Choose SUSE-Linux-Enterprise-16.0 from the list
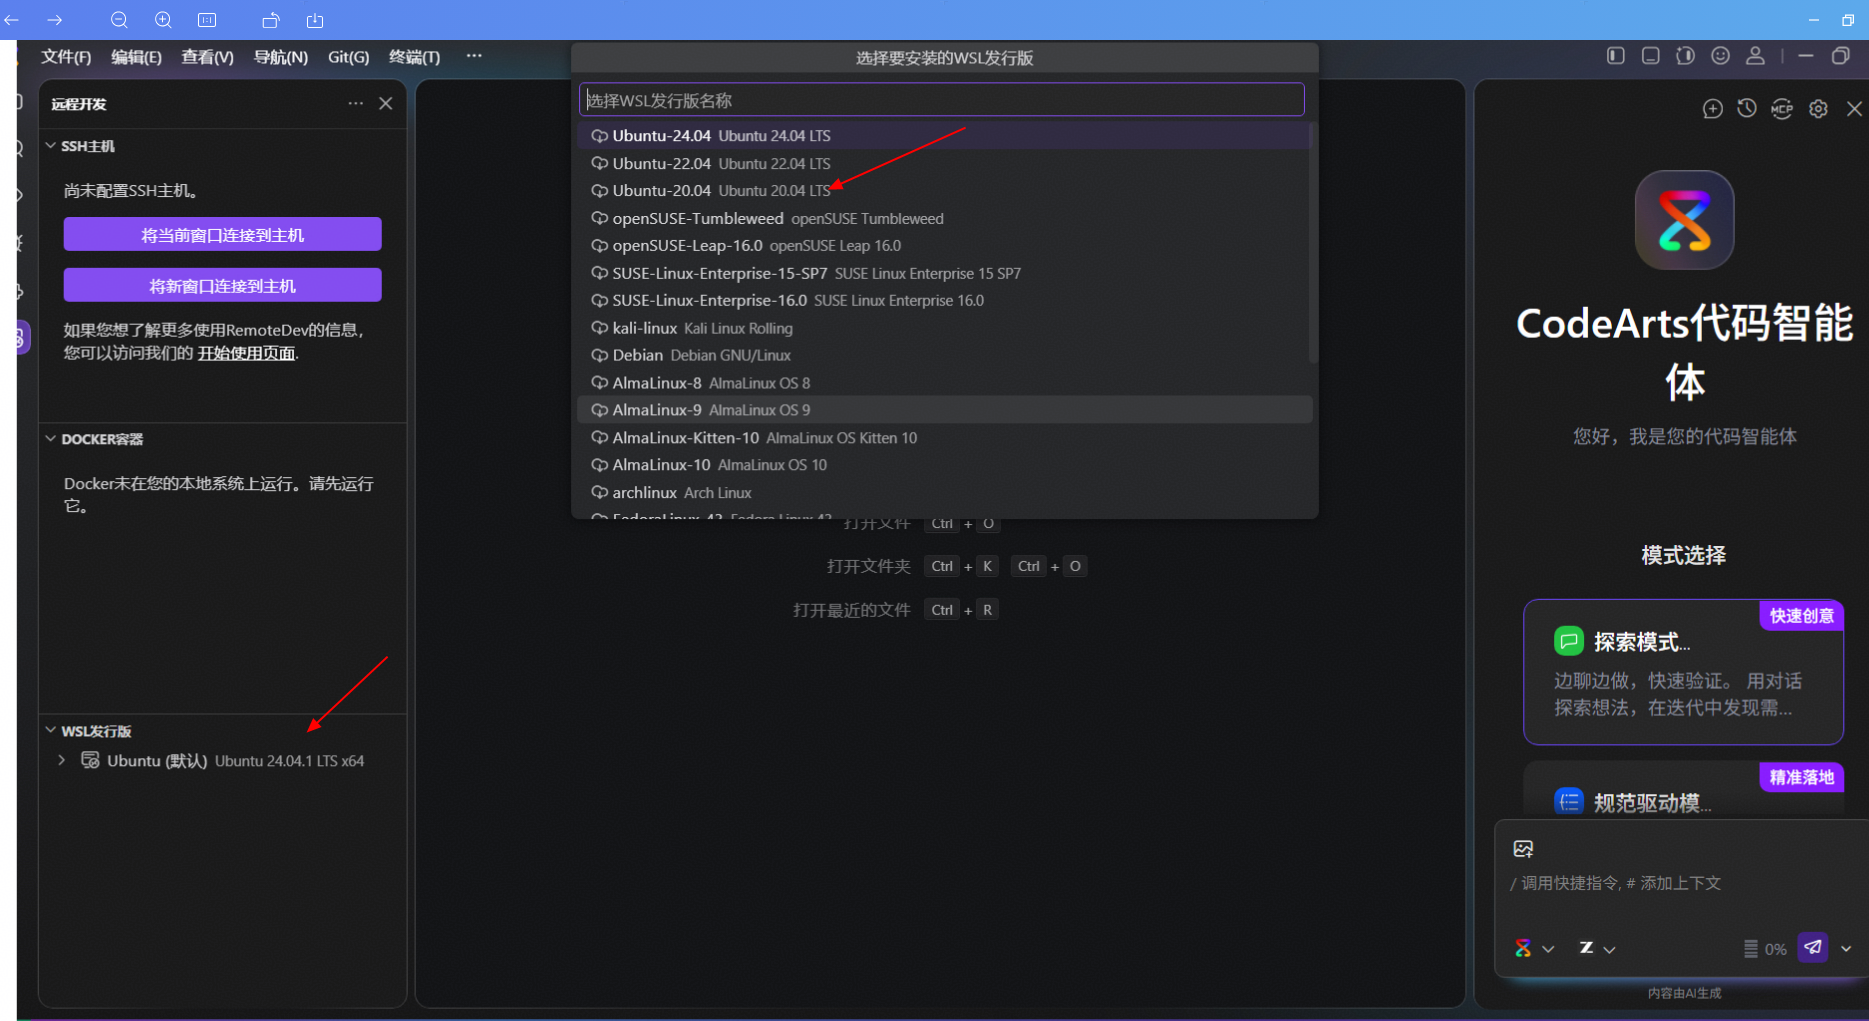Viewport: 1869px width, 1021px height. [x=944, y=300]
